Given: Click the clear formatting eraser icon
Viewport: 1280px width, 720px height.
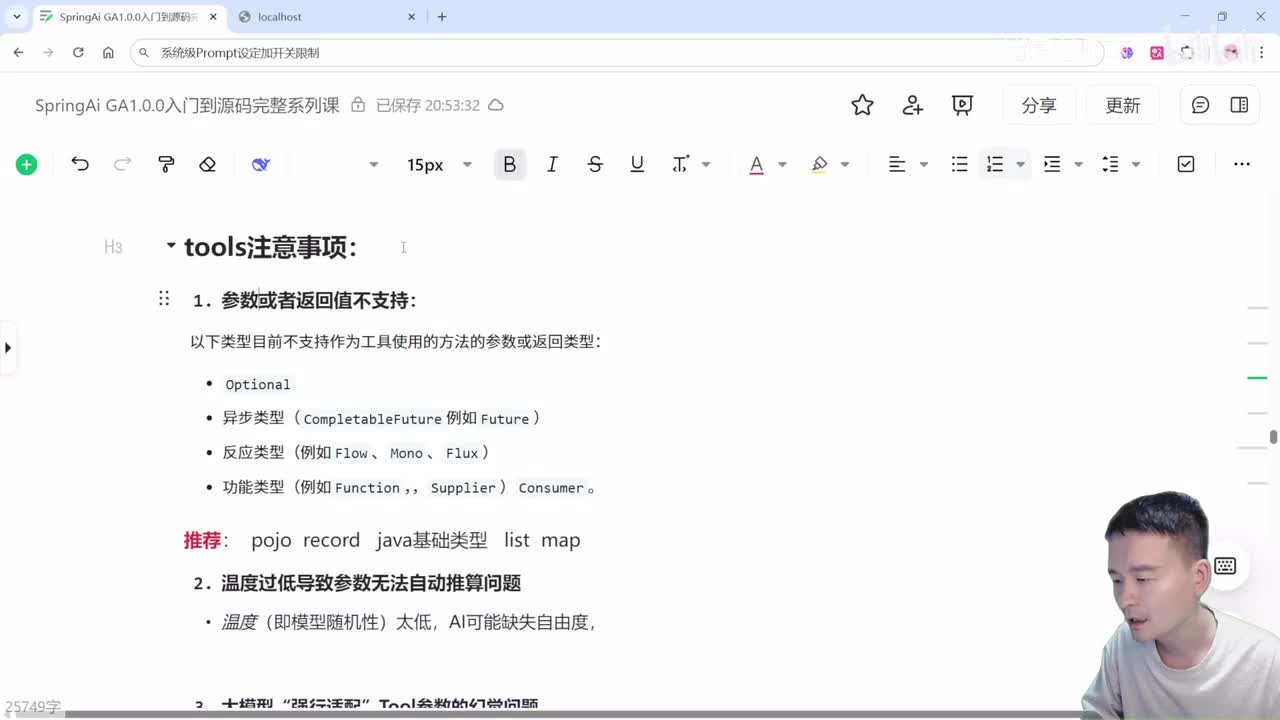Looking at the screenshot, I should coord(207,164).
